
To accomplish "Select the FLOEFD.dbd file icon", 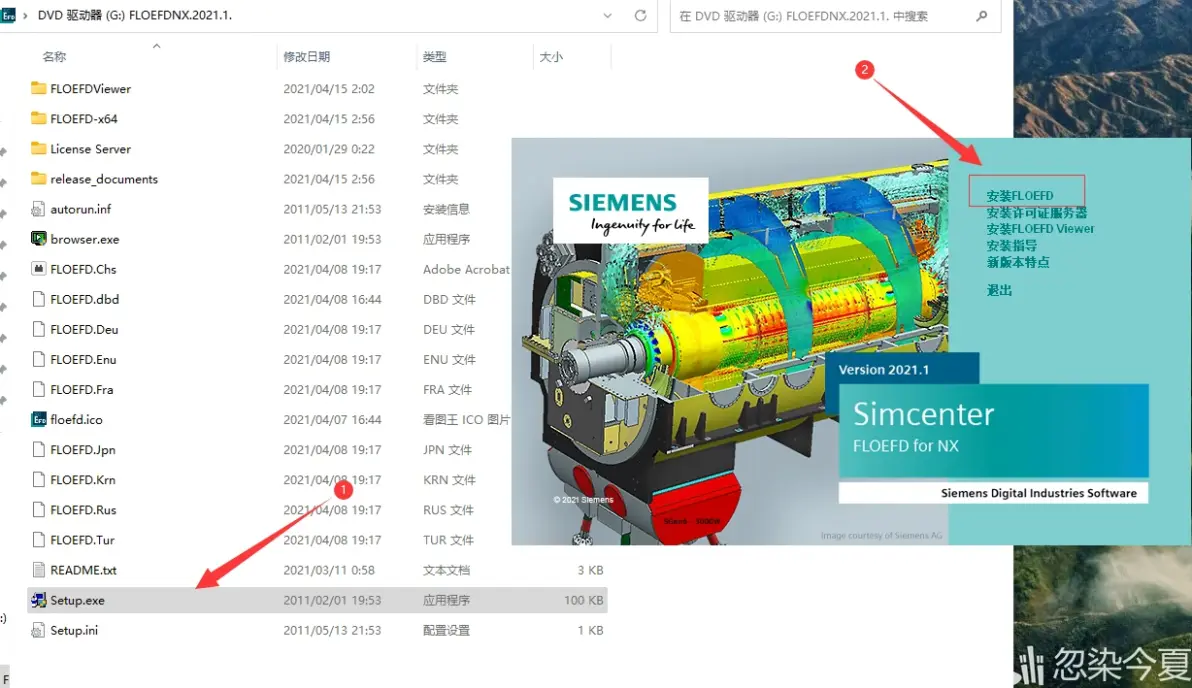I will point(39,300).
